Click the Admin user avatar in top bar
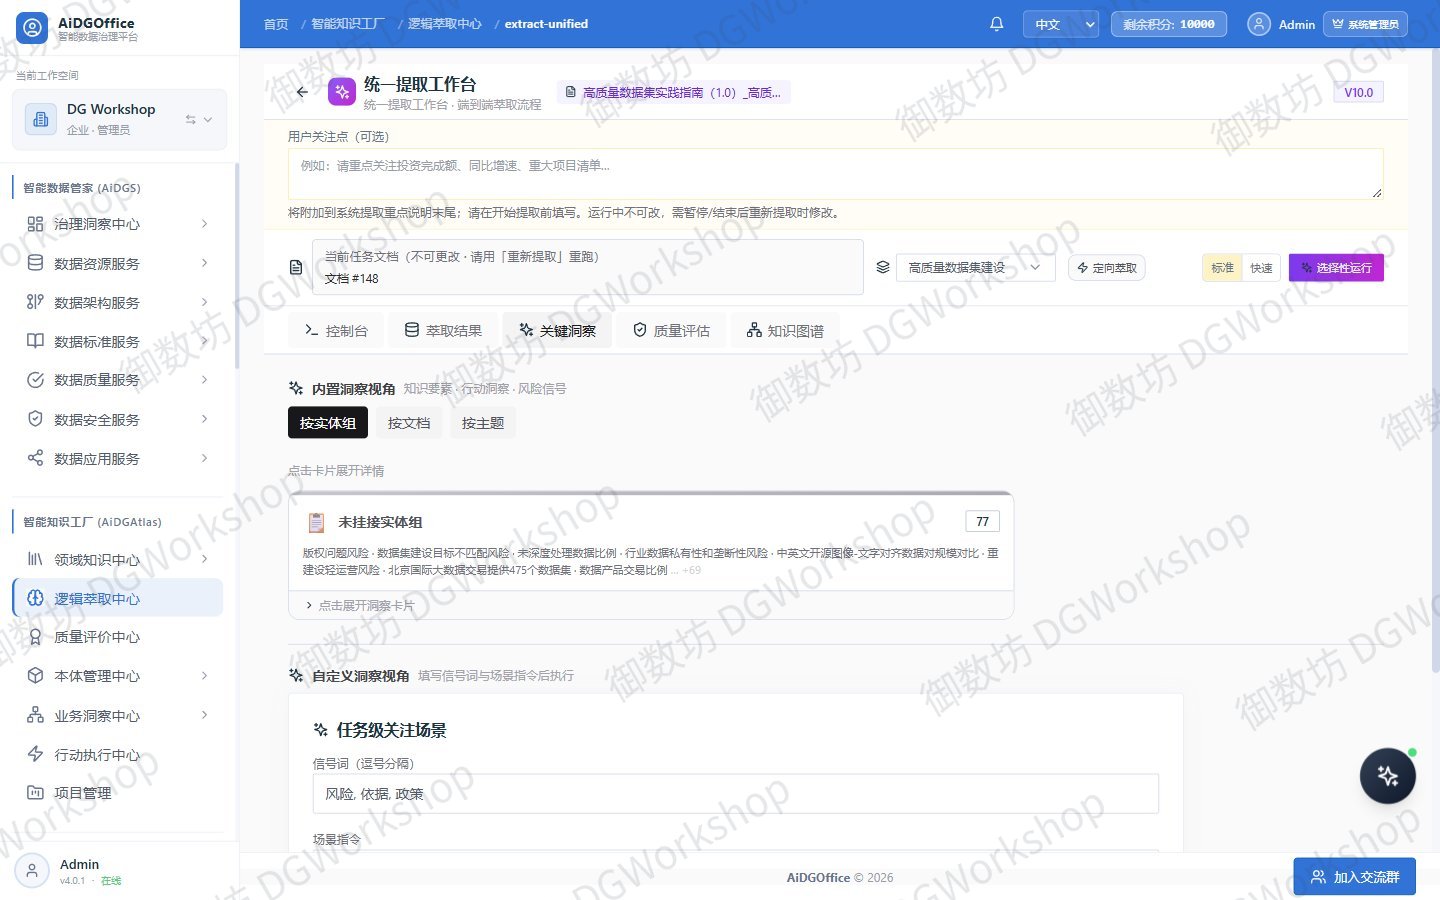Image resolution: width=1440 pixels, height=900 pixels. click(1259, 24)
